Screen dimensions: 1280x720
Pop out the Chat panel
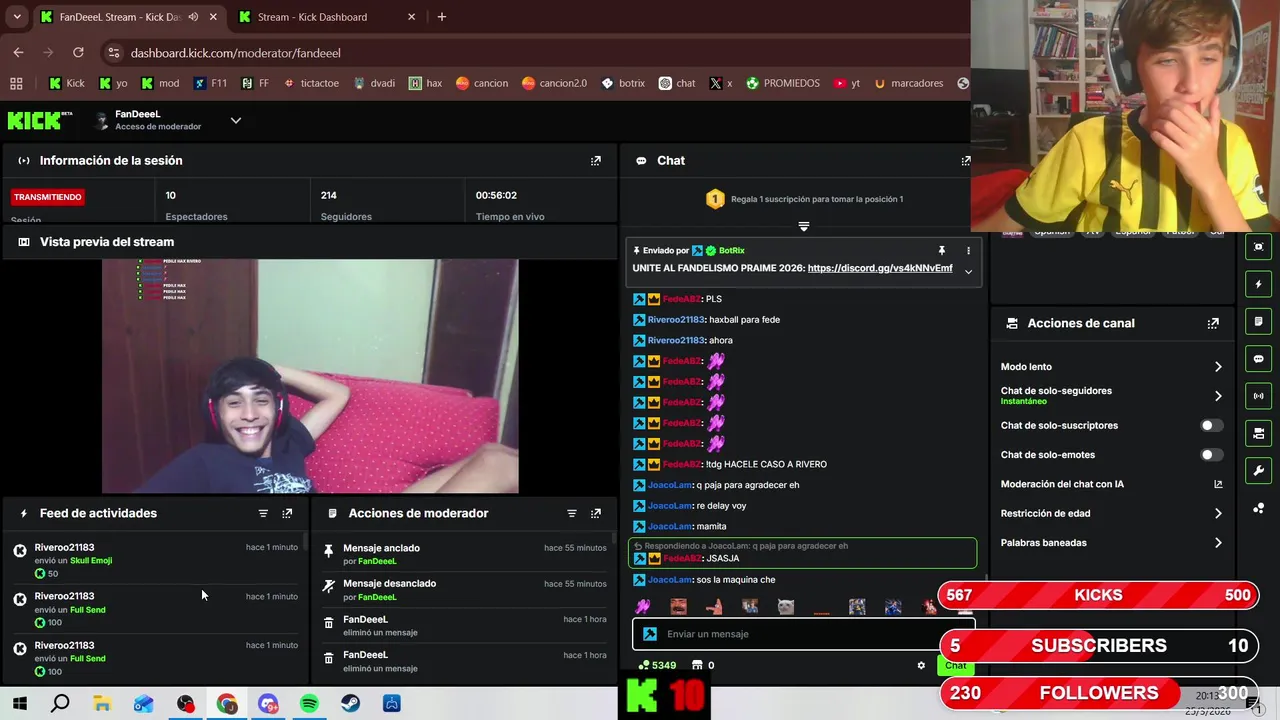pos(965,160)
